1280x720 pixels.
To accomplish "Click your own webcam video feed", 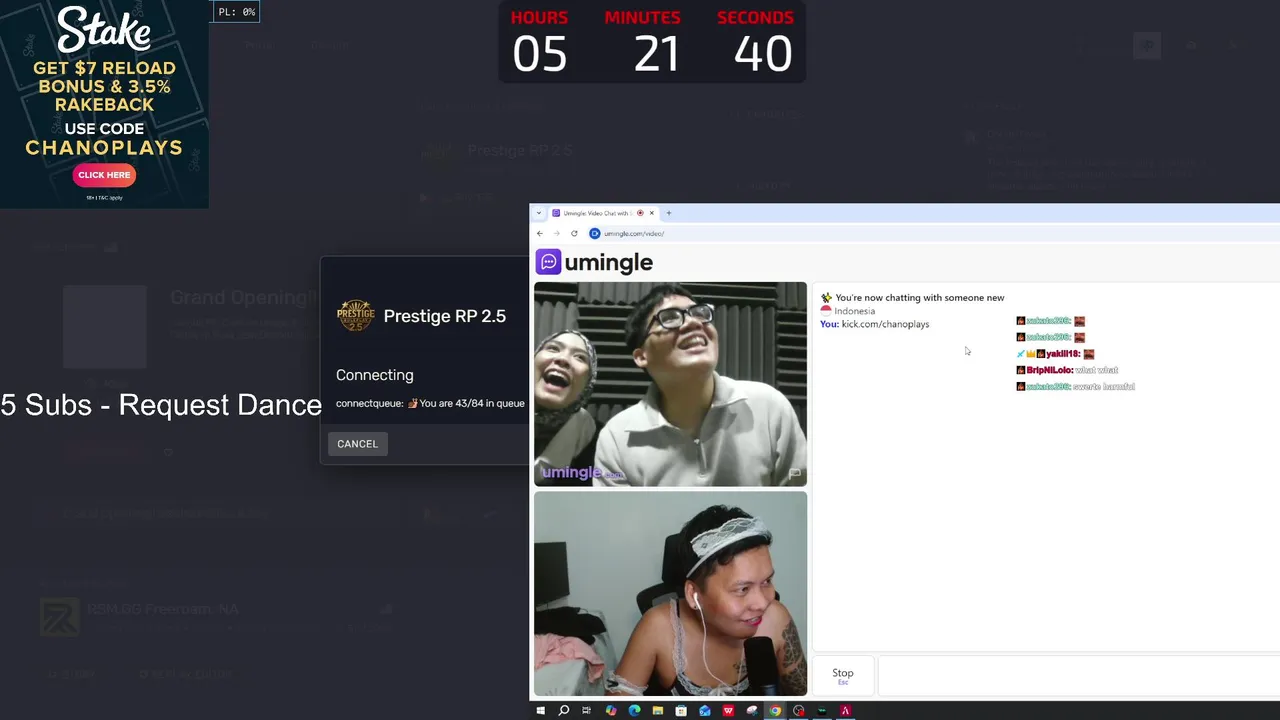I will [670, 593].
